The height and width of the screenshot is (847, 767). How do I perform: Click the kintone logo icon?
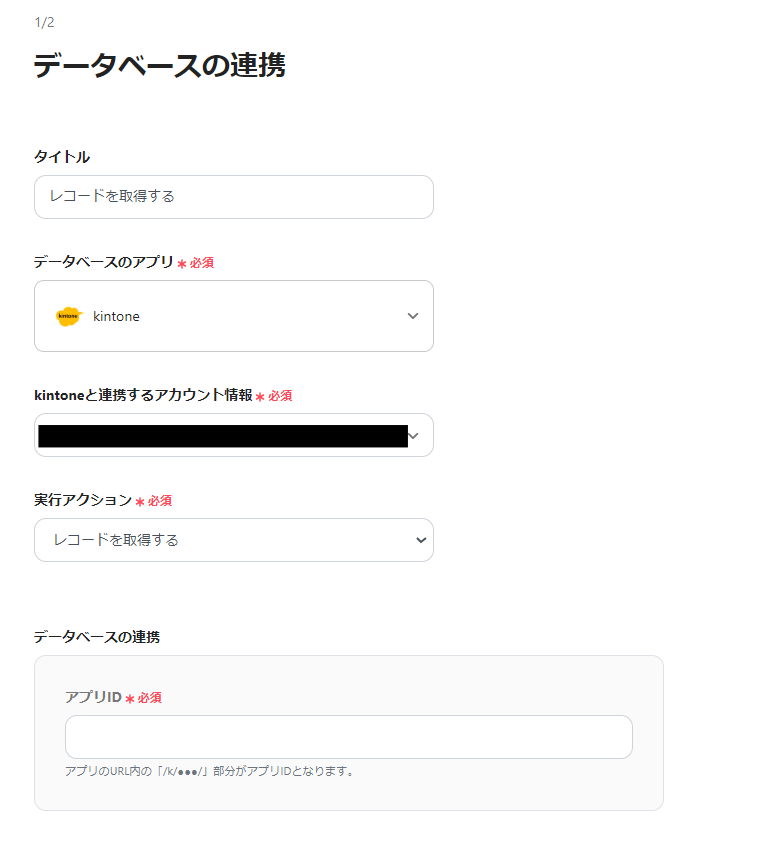pos(68,316)
